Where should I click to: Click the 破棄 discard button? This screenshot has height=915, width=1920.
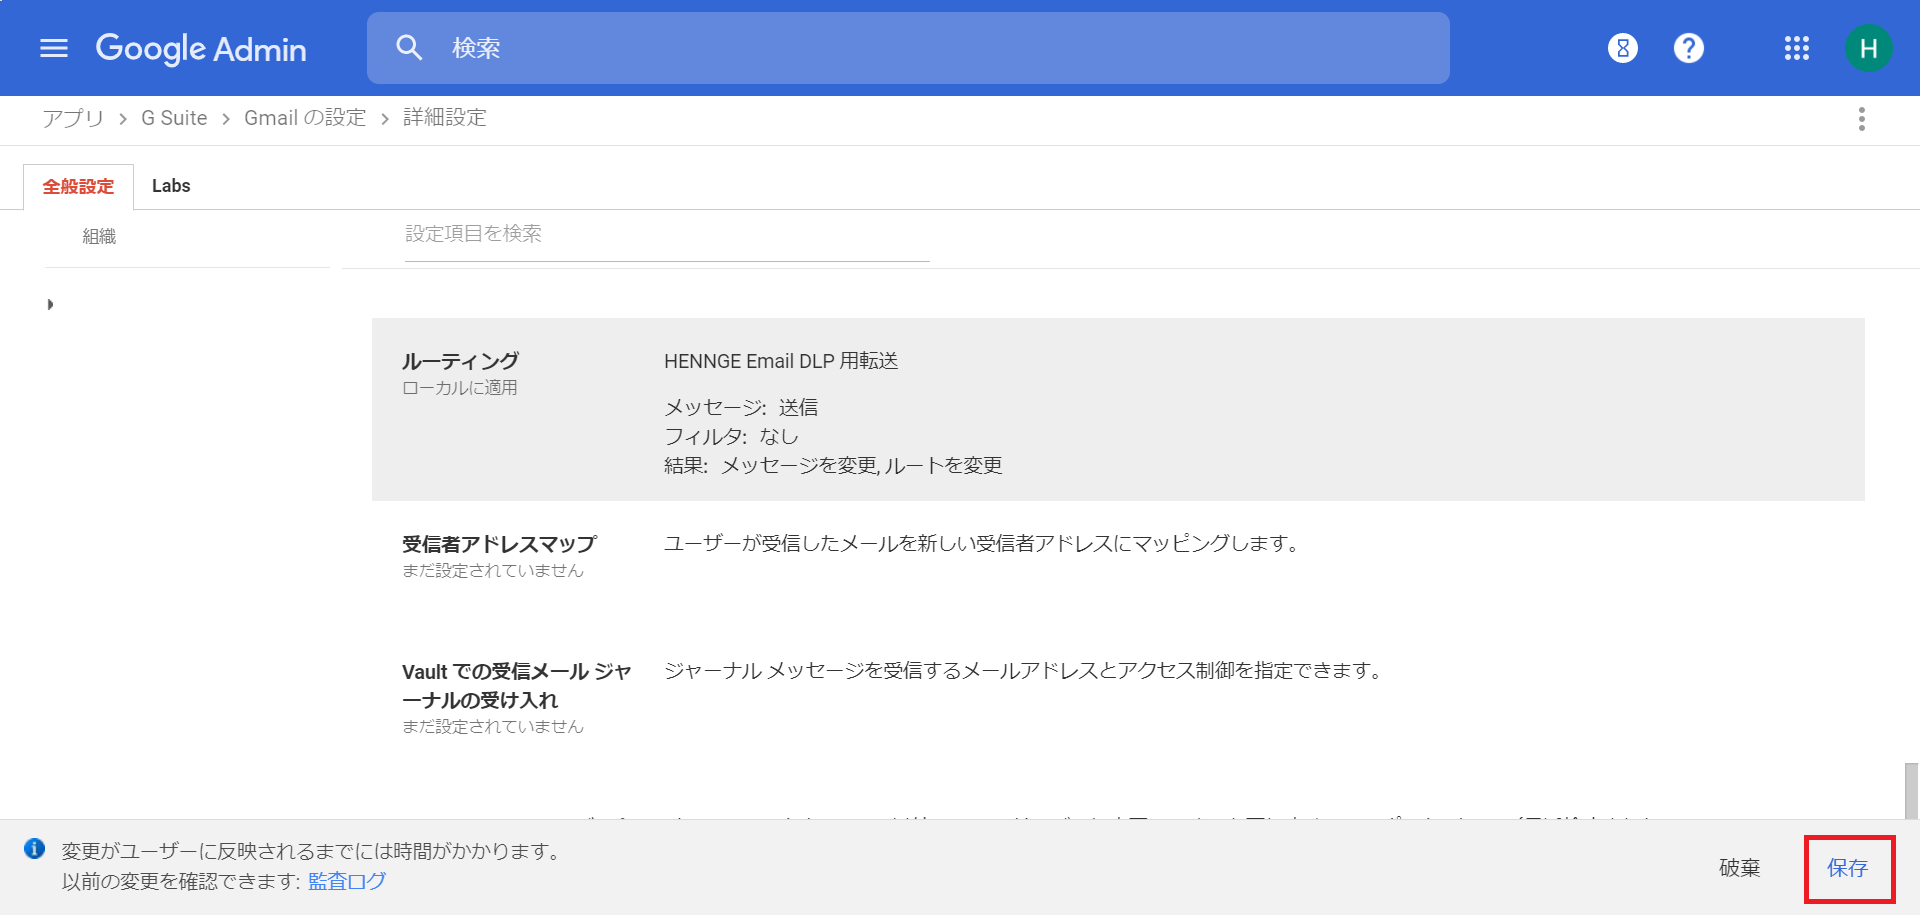(1740, 868)
